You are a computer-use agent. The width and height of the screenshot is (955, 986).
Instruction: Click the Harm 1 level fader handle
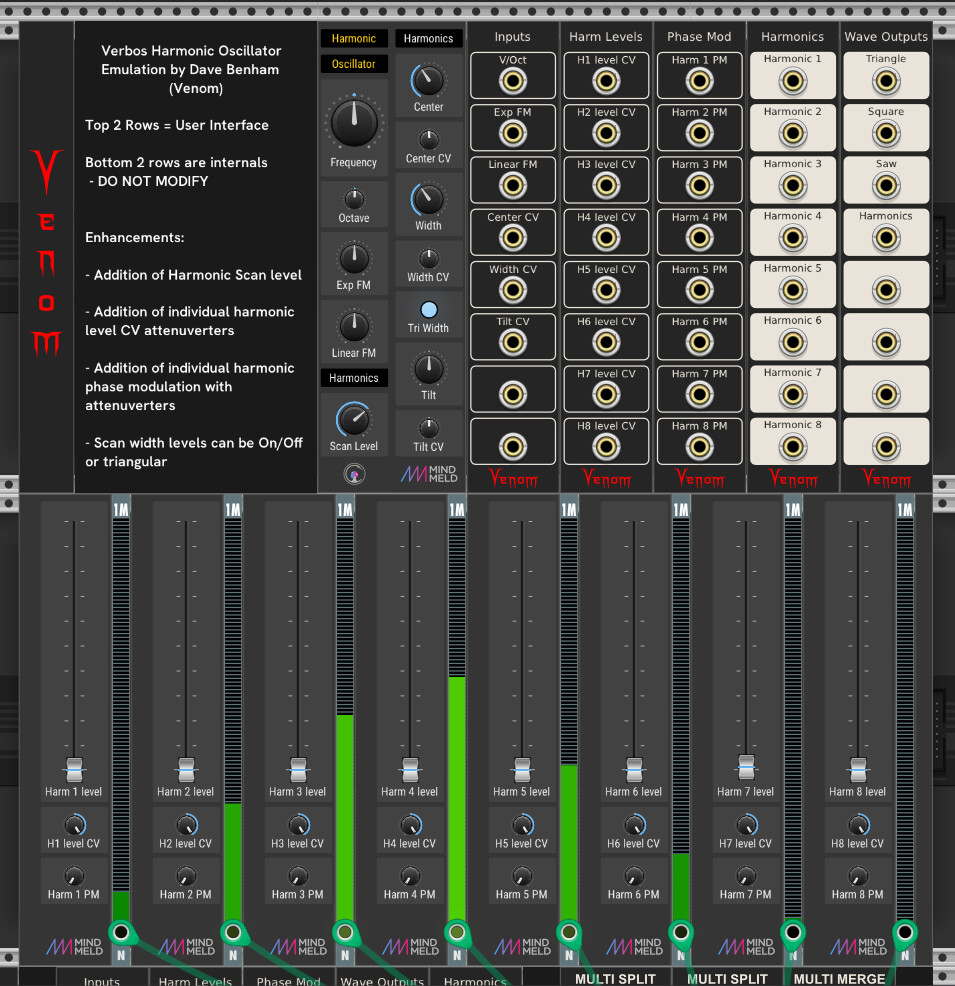pyautogui.click(x=74, y=770)
